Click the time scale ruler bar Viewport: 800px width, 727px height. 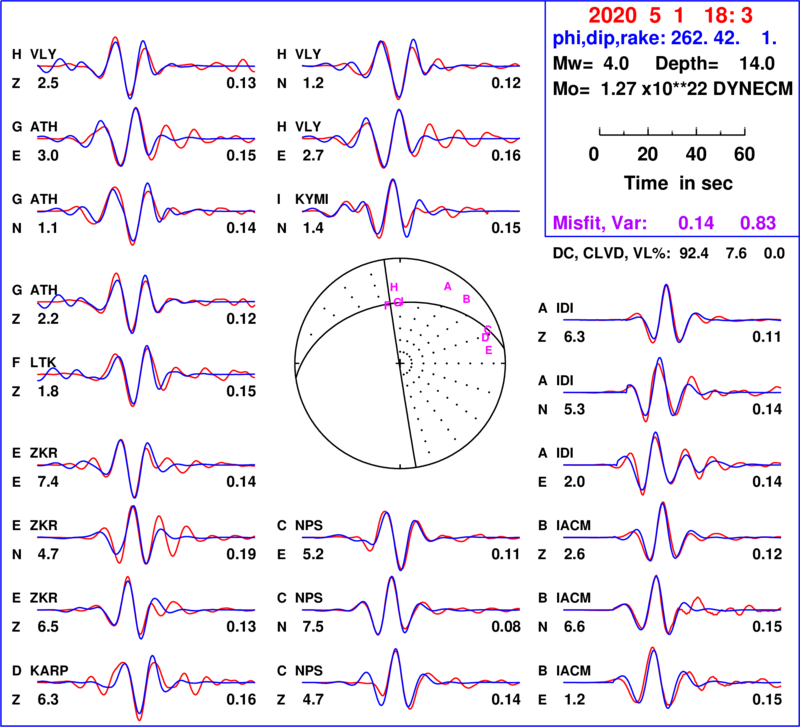tap(672, 132)
